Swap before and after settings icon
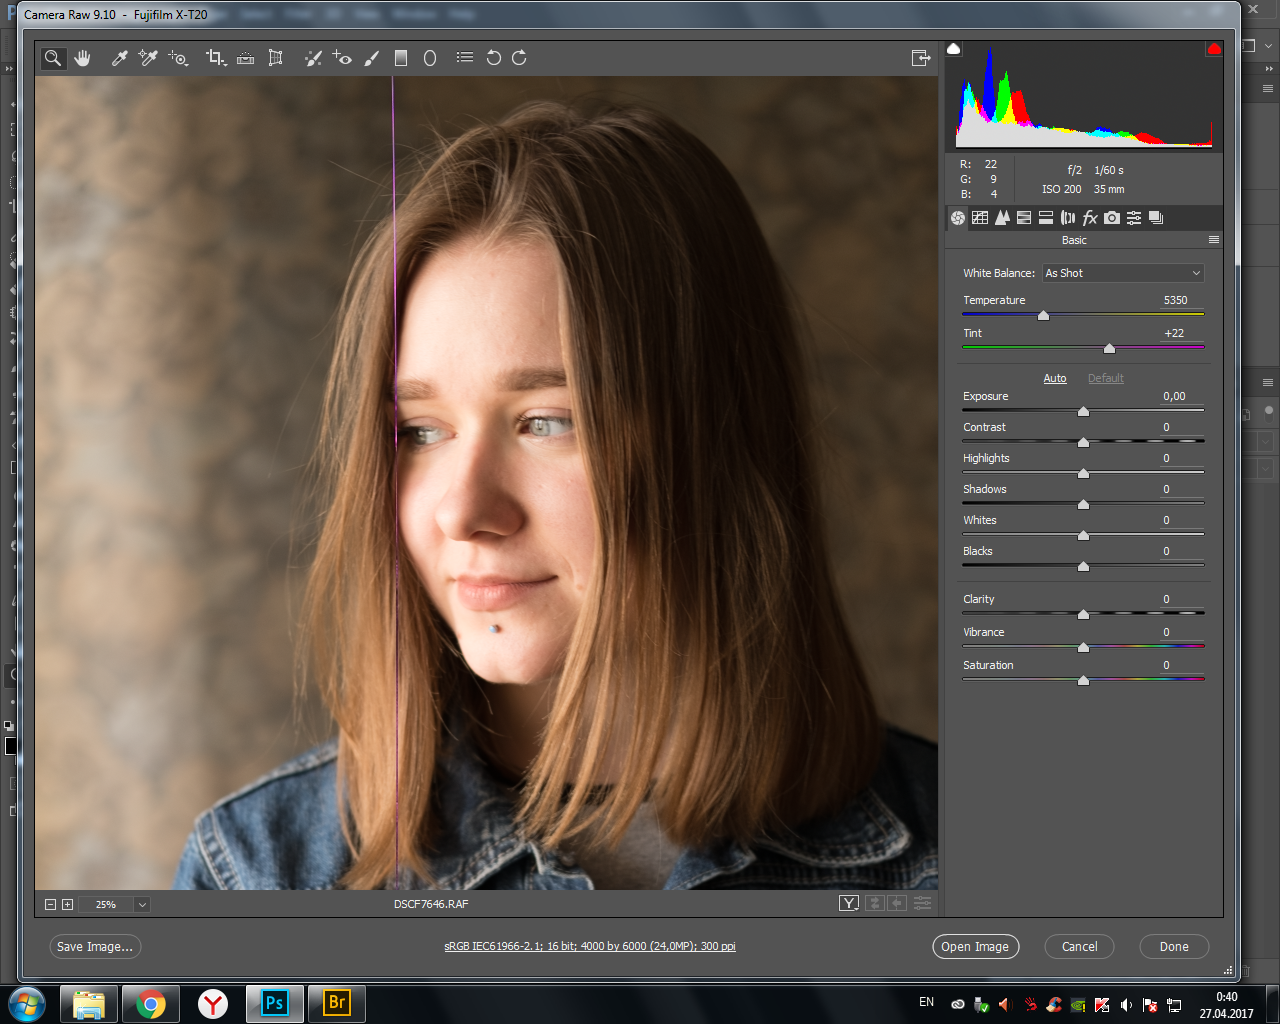 click(875, 903)
